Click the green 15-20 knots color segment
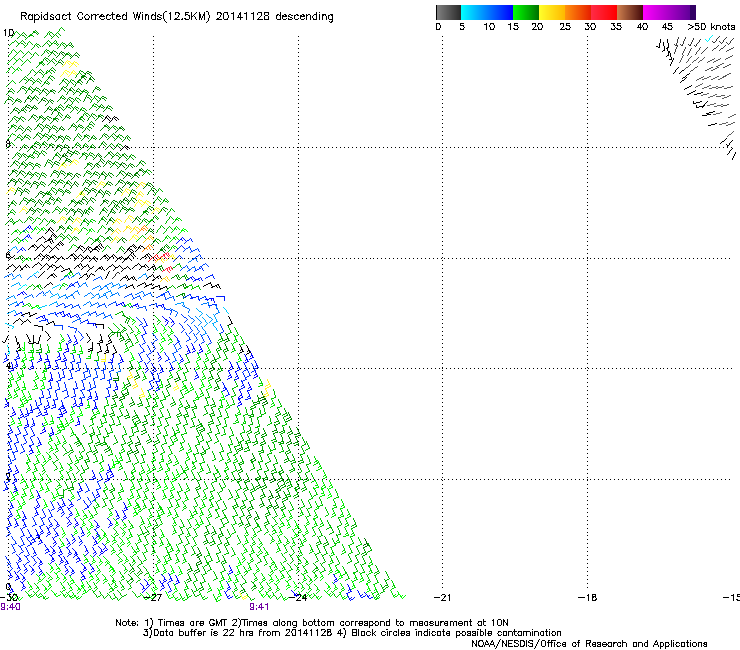740x650 pixels. pyautogui.click(x=526, y=12)
